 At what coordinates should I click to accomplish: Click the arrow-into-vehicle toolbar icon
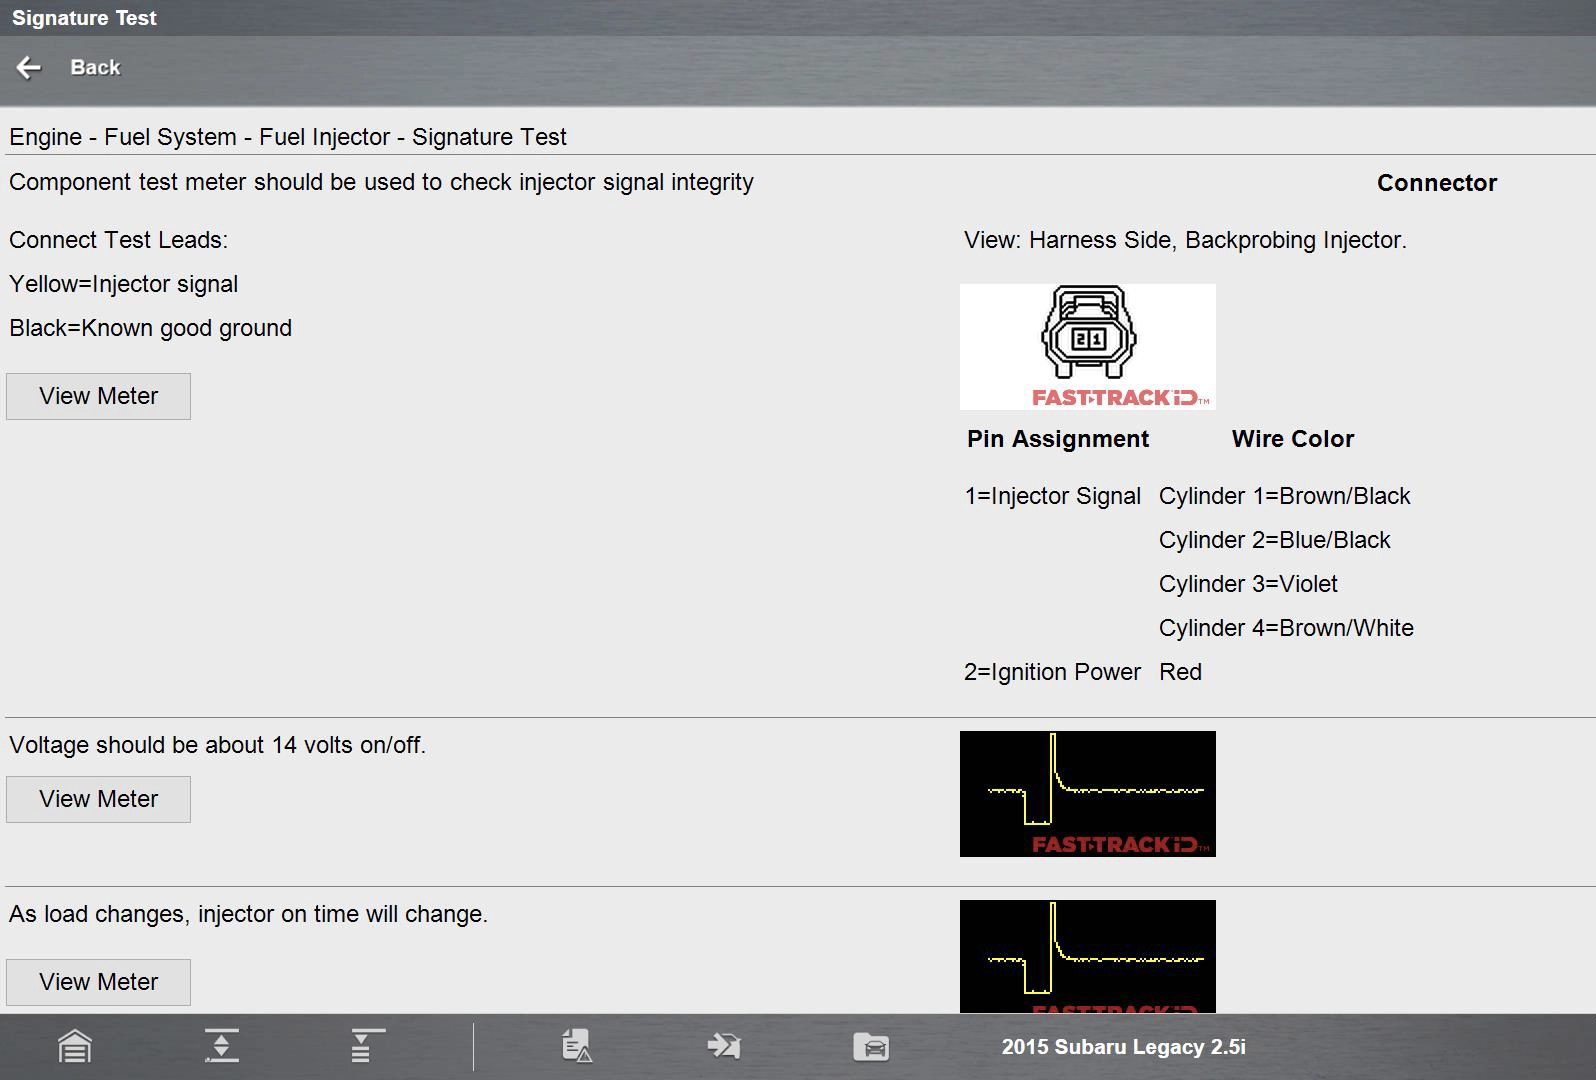point(723,1046)
